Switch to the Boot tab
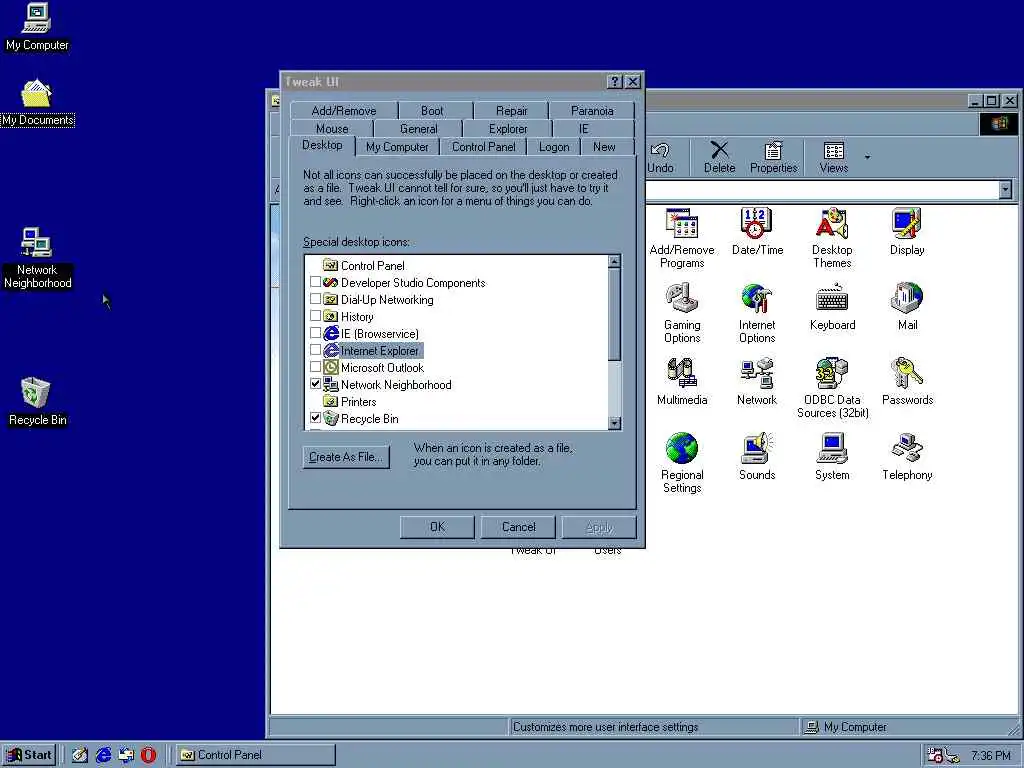The width and height of the screenshot is (1024, 768). pos(432,110)
